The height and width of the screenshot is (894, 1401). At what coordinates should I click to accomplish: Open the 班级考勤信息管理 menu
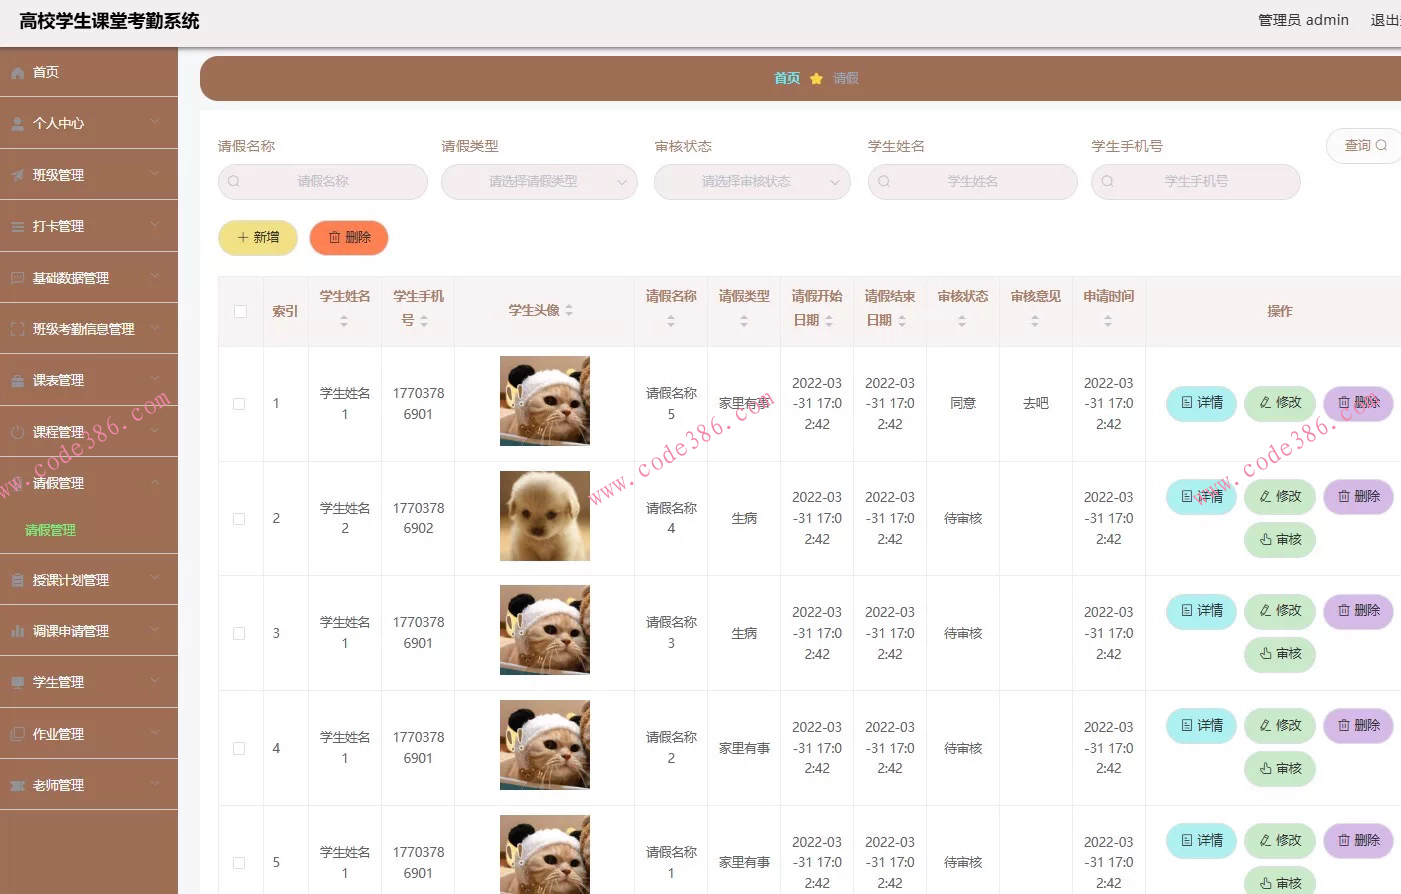[x=89, y=329]
